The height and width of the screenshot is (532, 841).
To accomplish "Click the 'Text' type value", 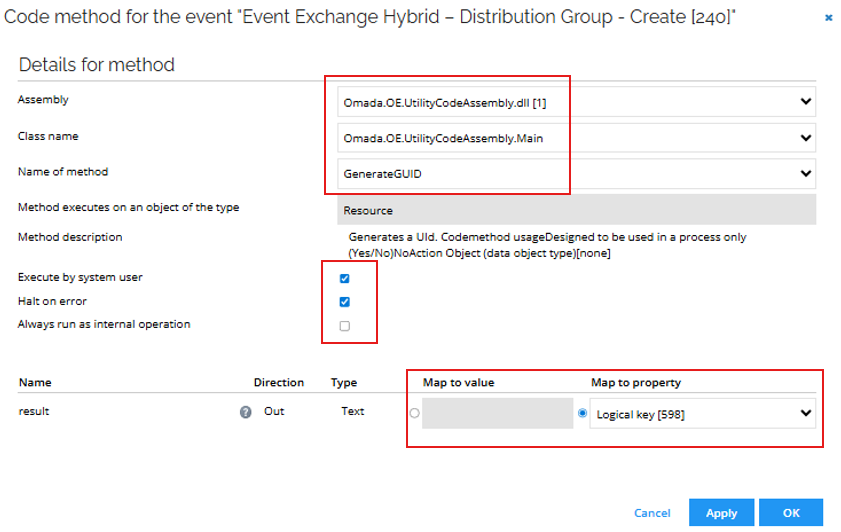I will [x=353, y=411].
